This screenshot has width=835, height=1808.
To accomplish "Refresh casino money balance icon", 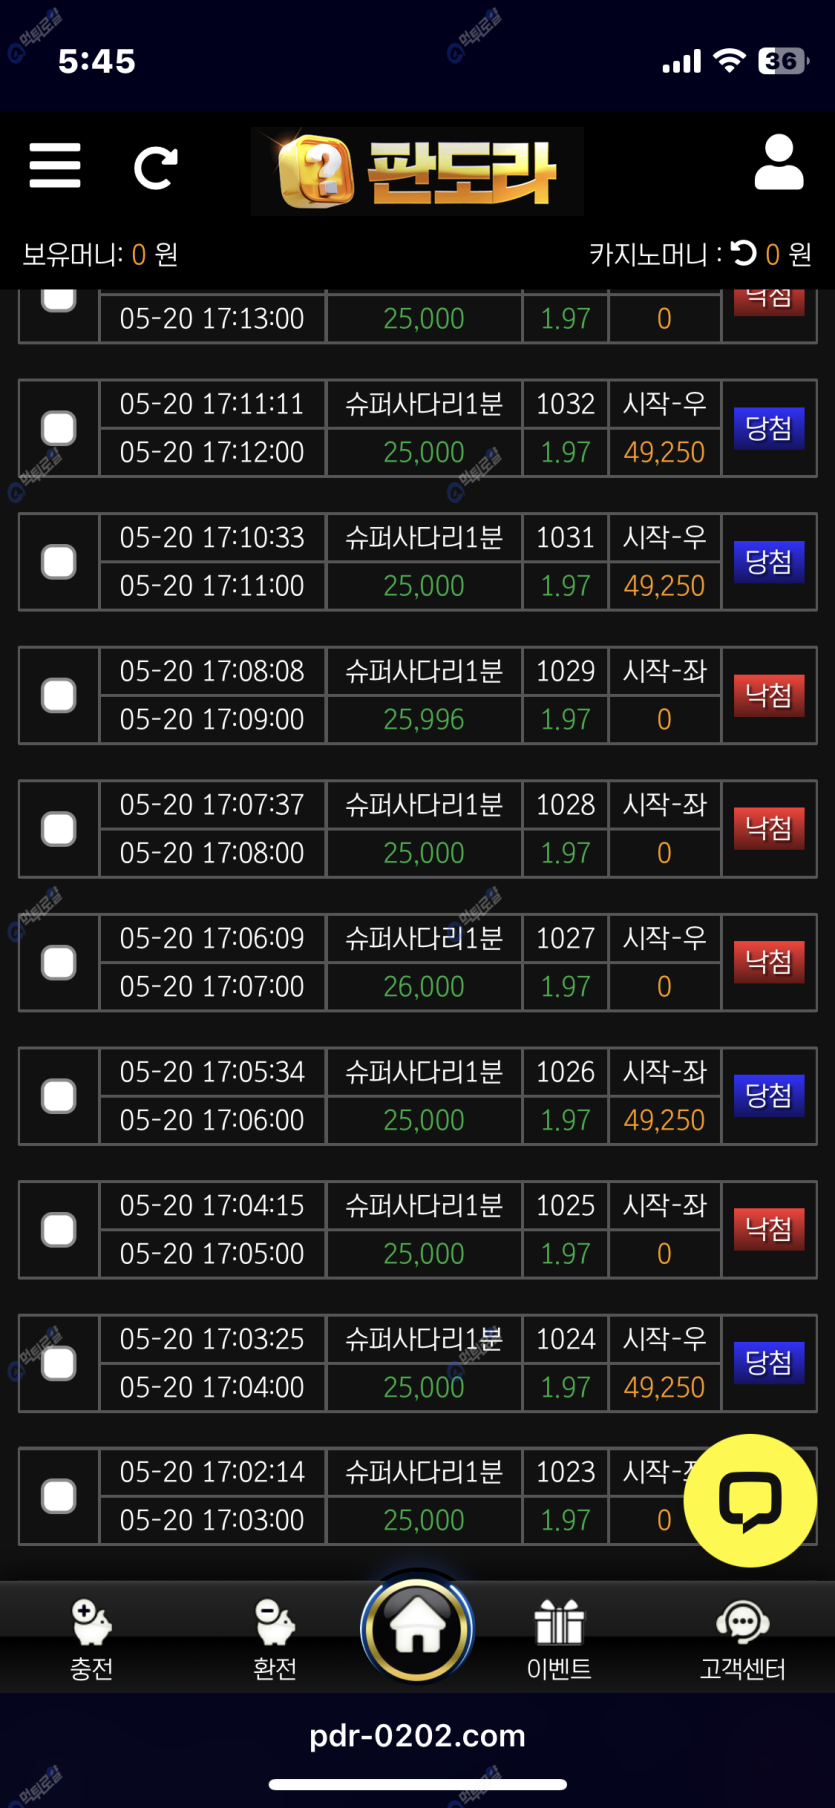I will coord(743,253).
